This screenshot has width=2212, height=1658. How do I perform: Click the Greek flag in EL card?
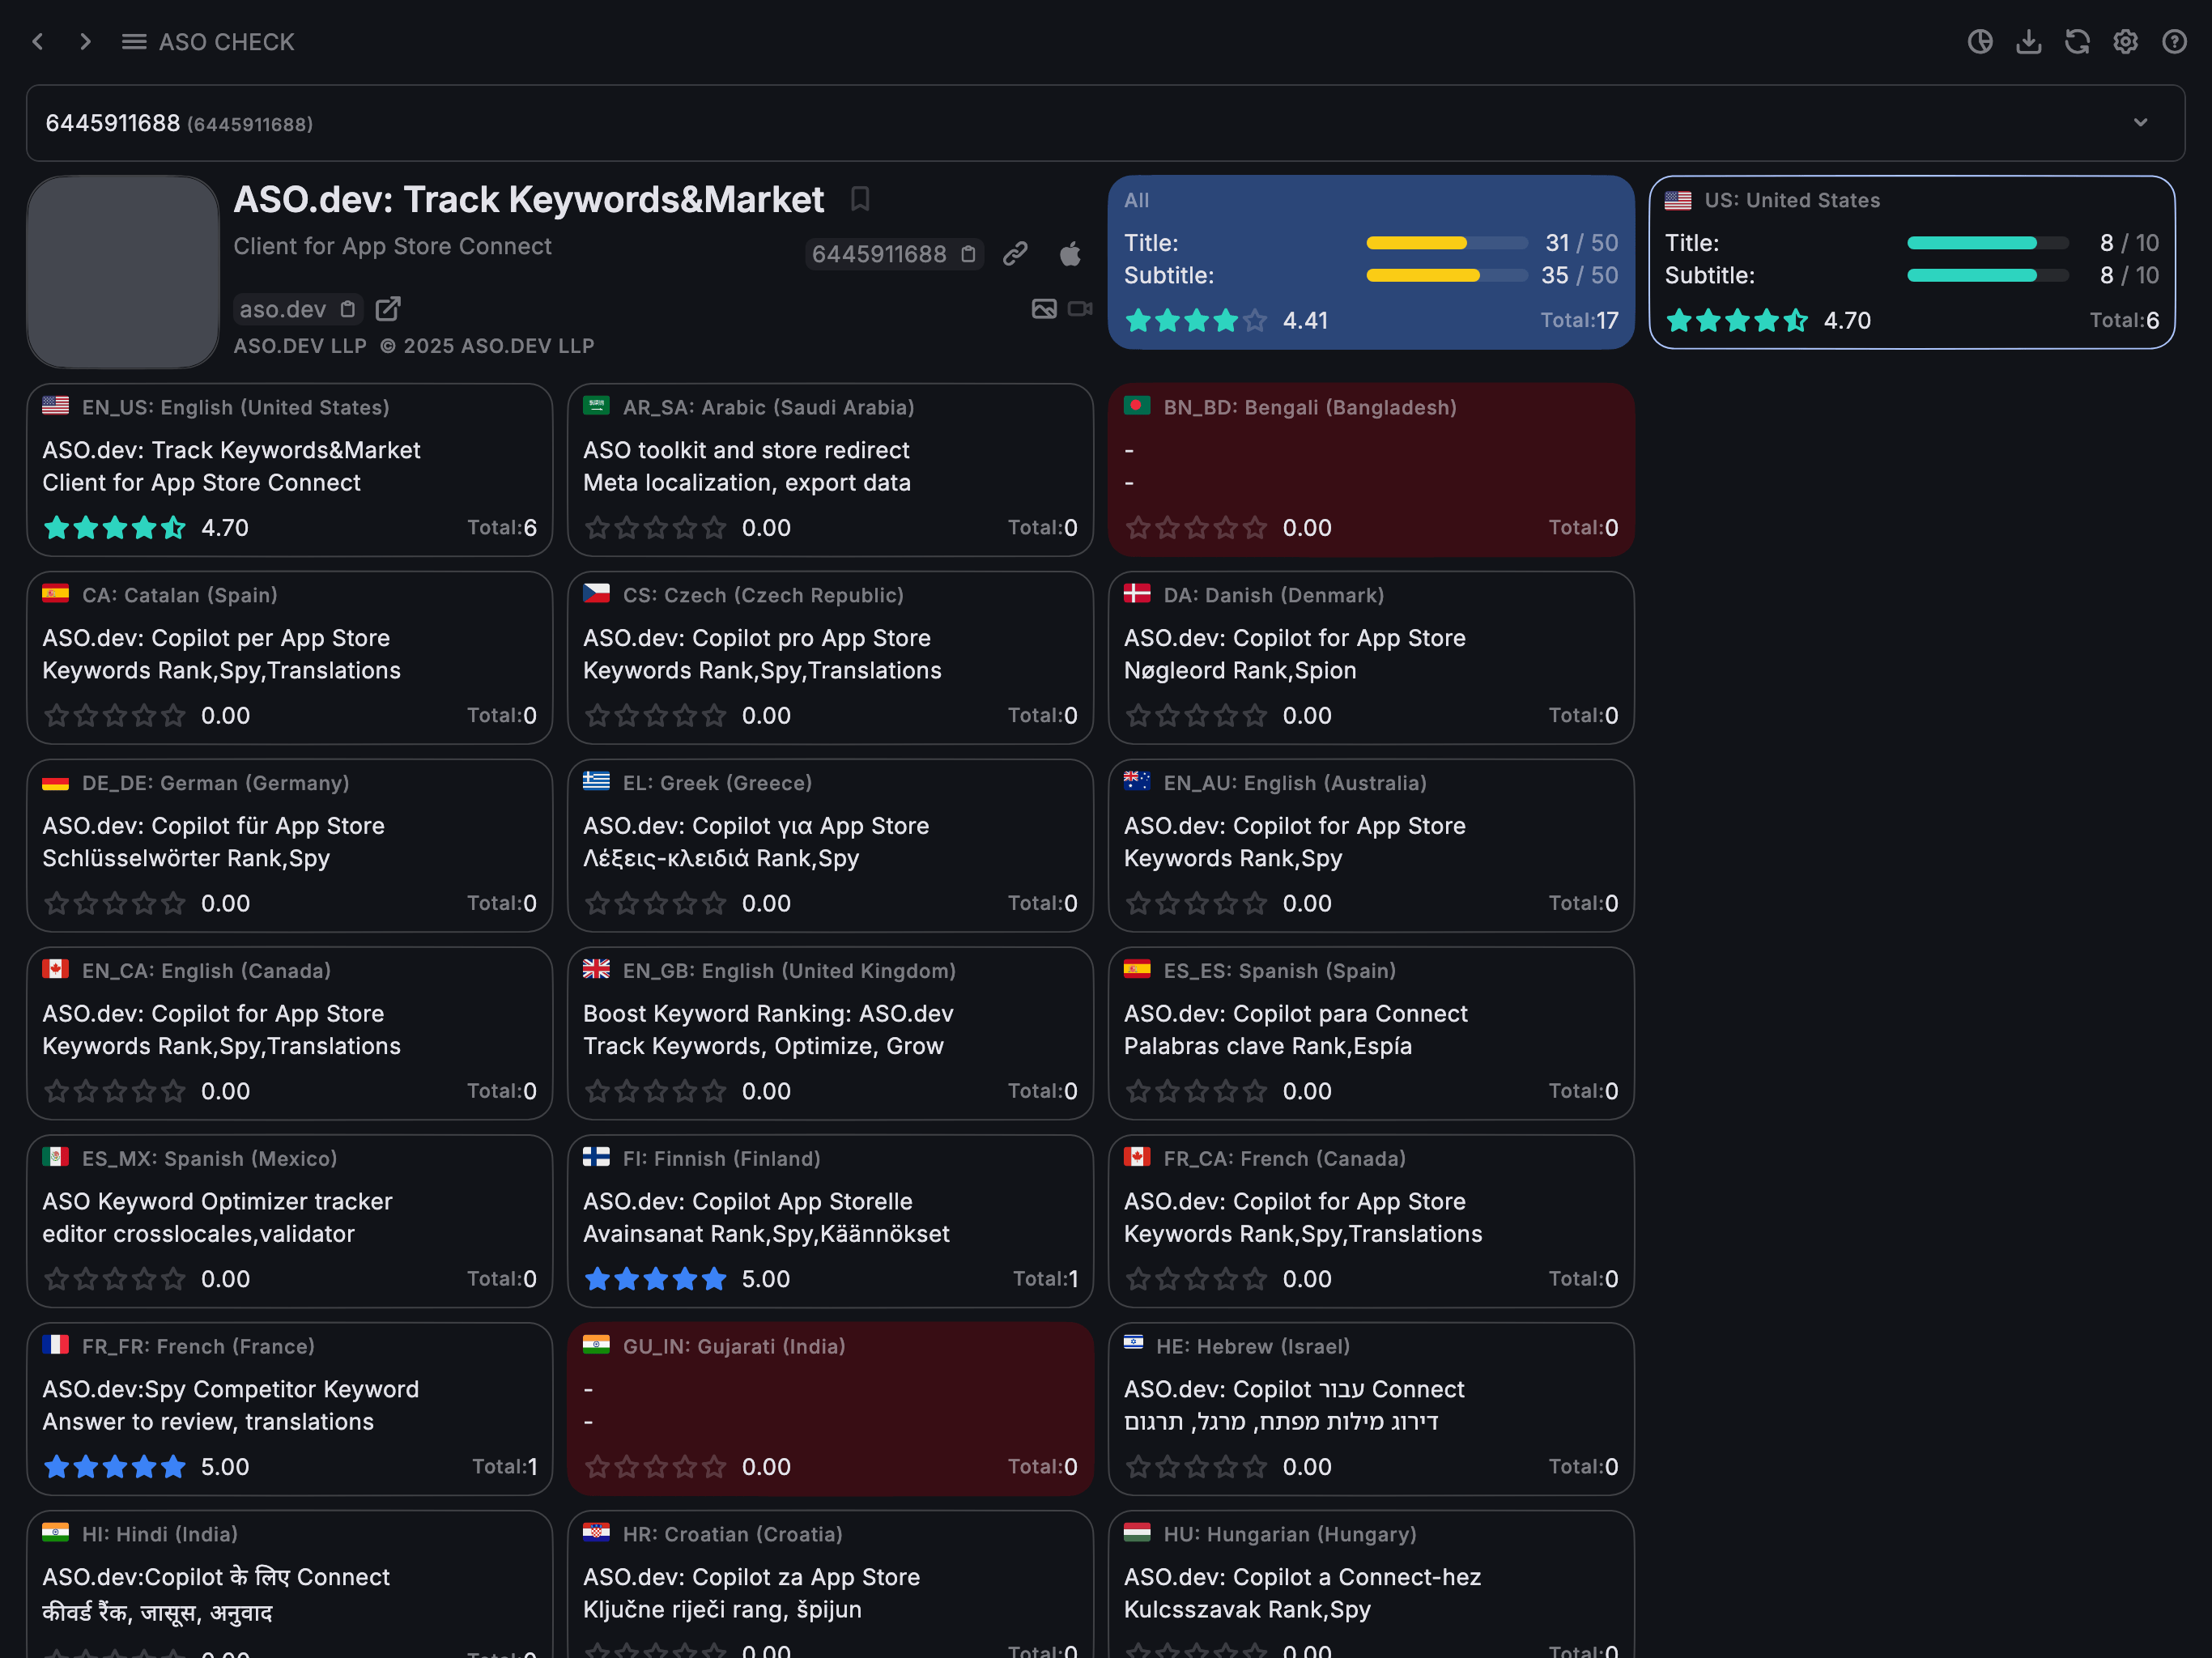coord(597,782)
